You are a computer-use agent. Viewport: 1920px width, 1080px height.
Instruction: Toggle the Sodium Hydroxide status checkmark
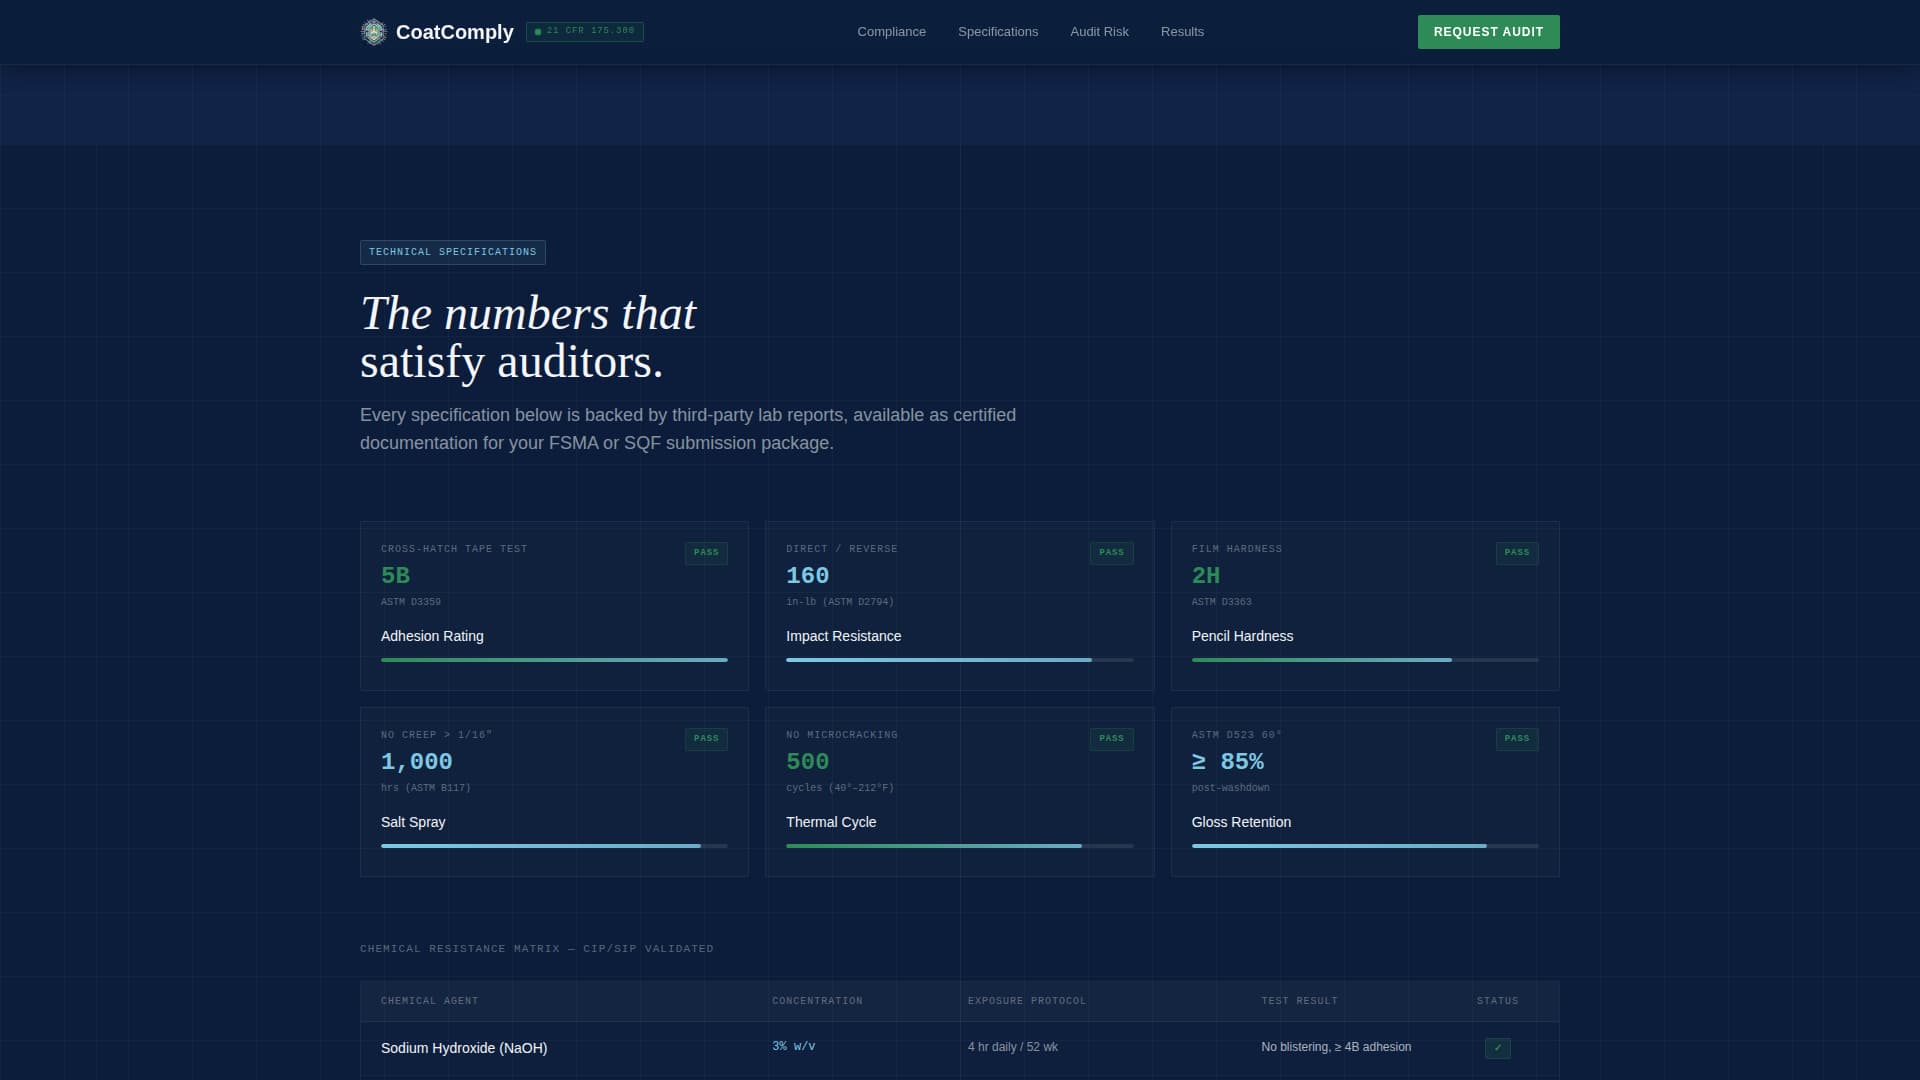[x=1498, y=1048]
